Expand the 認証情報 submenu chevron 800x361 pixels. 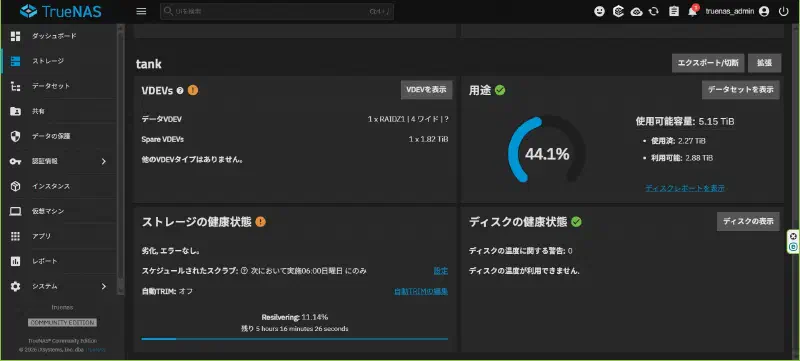pyautogui.click(x=104, y=161)
